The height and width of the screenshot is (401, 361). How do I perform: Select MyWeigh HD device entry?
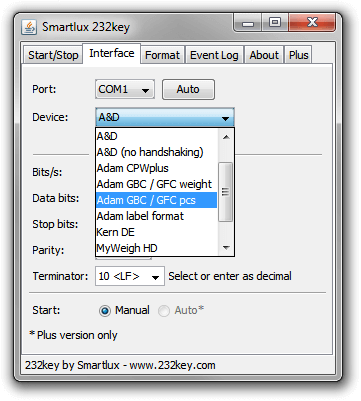tap(157, 248)
